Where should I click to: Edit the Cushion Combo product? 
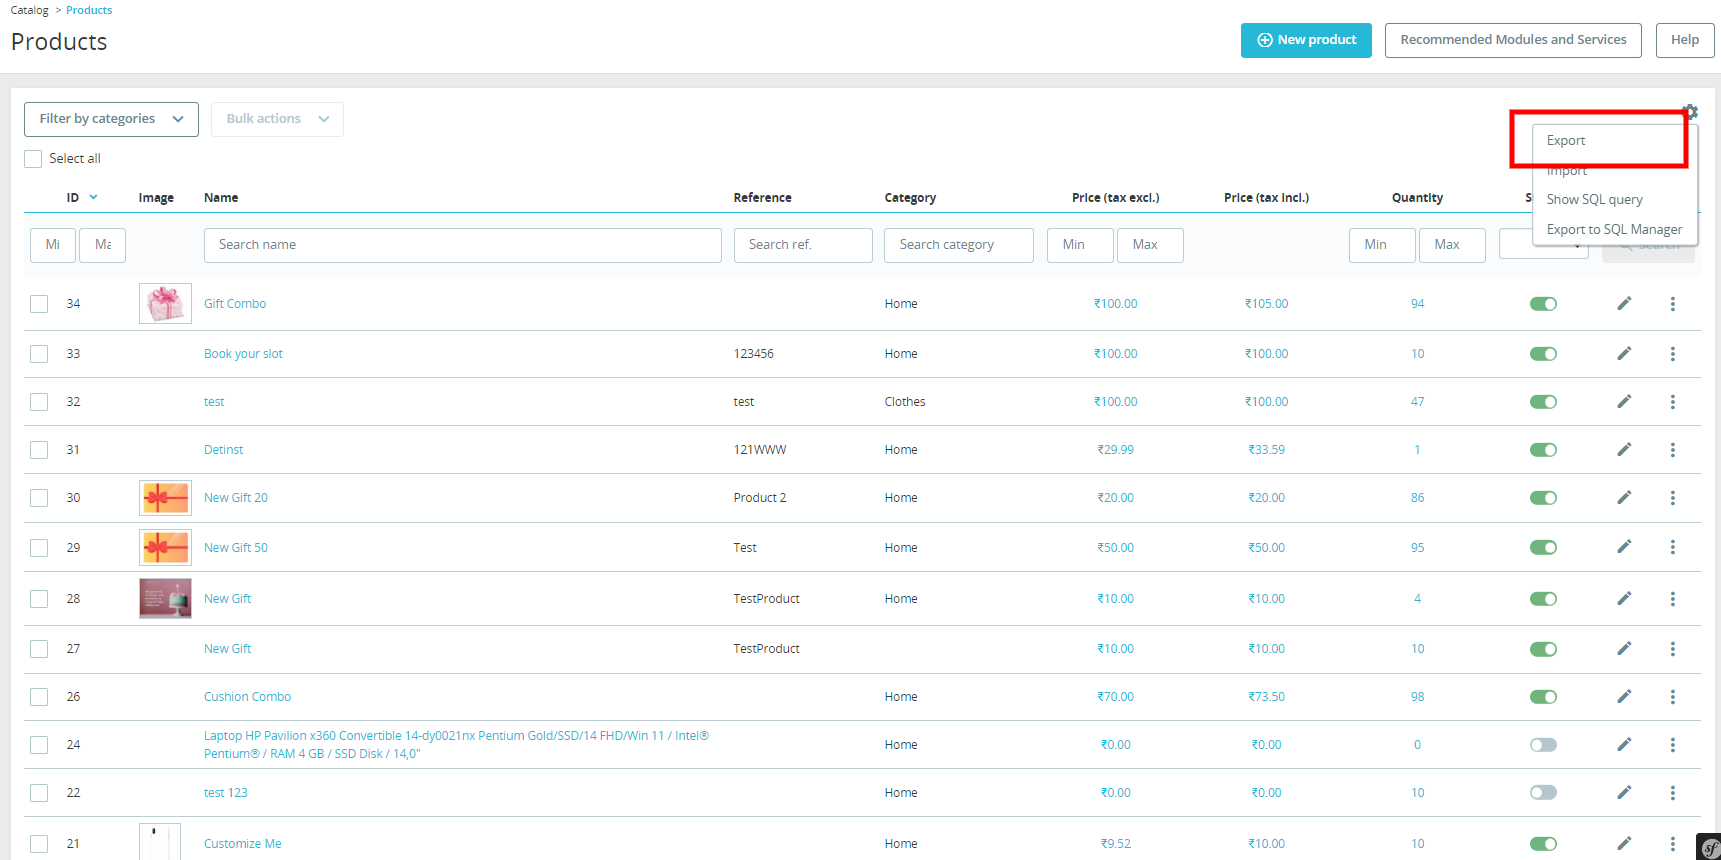[x=1624, y=696]
